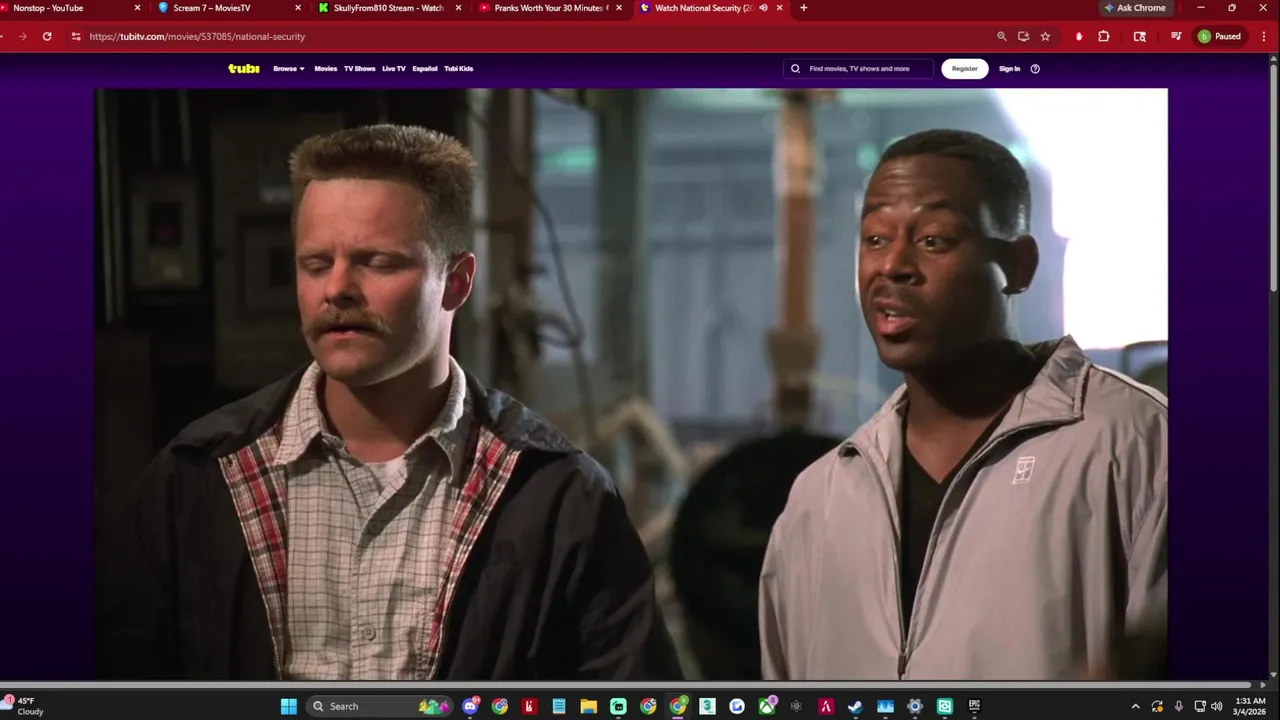Viewport: 1280px width, 720px height.
Task: Open the Chrome three-dot menu
Action: pyautogui.click(x=1262, y=36)
